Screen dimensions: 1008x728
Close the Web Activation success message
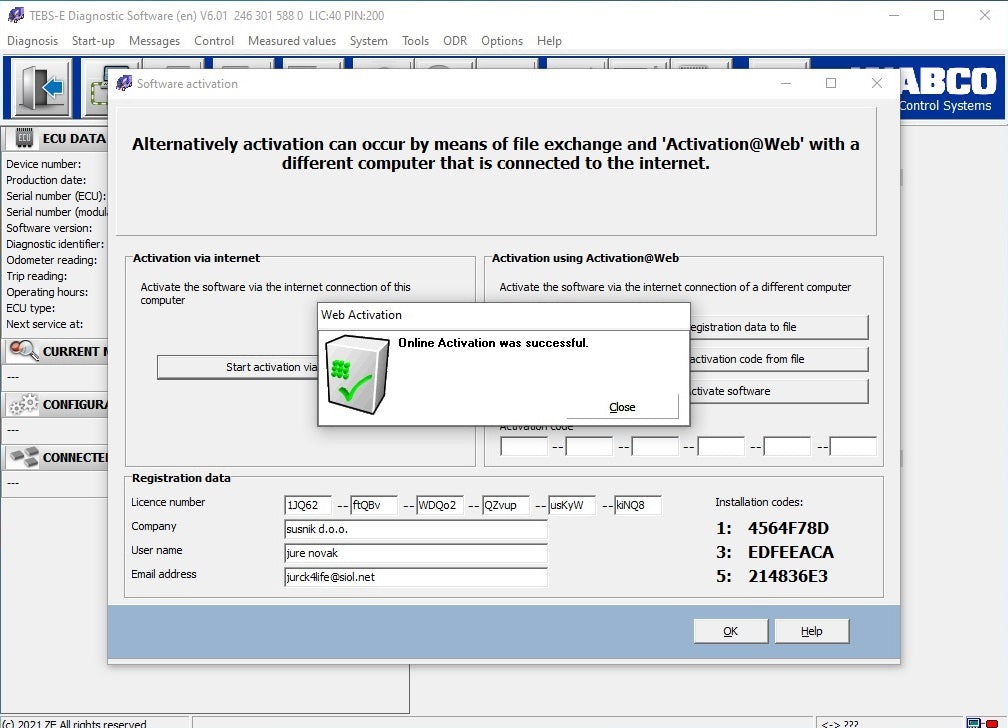point(622,407)
